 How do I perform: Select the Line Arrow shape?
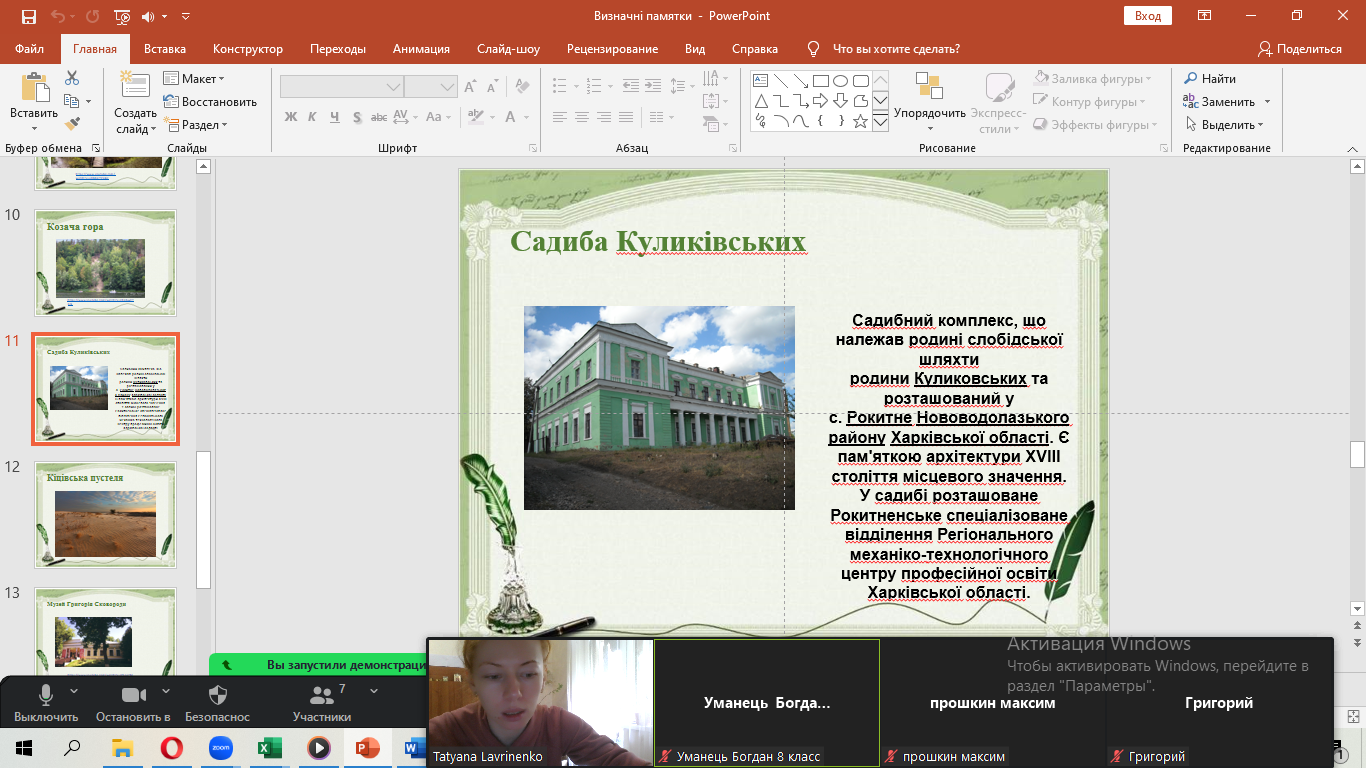(x=800, y=80)
